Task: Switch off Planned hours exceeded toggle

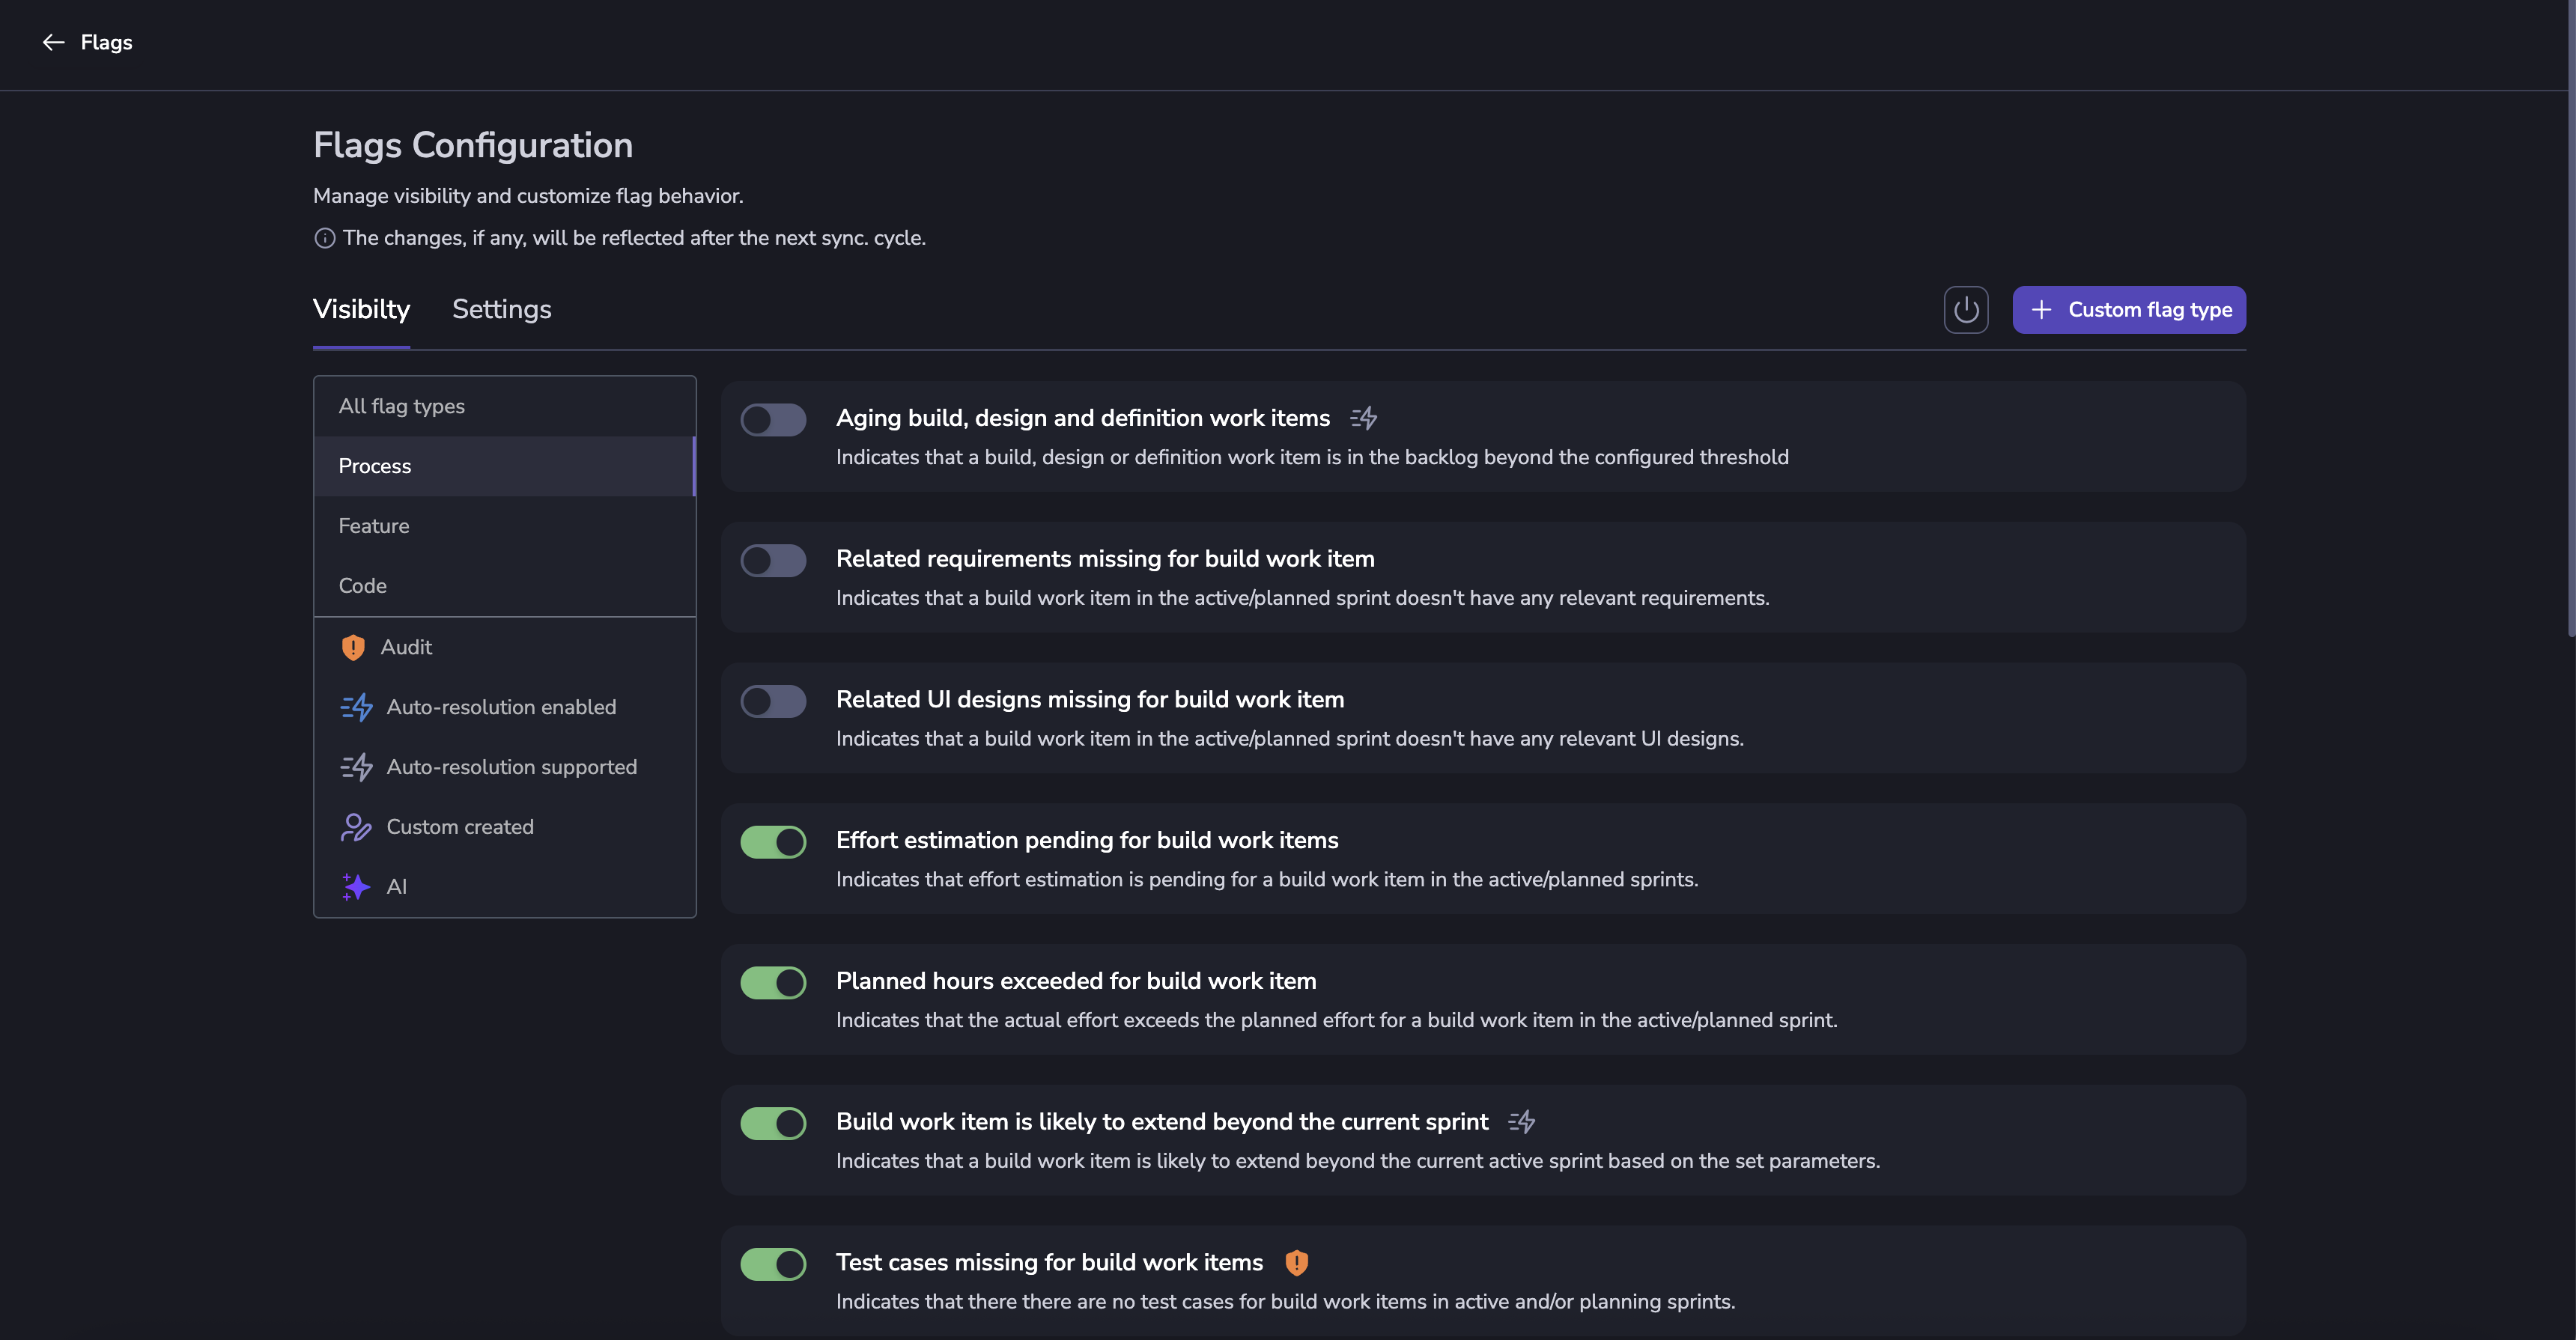Action: (x=773, y=983)
